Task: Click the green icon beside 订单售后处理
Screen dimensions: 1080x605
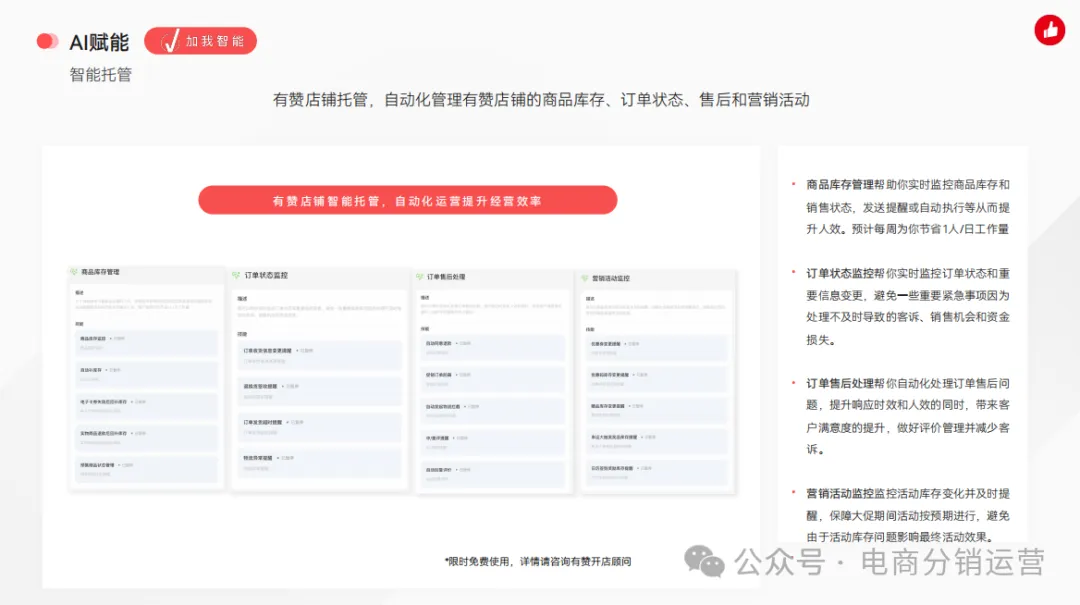Action: [x=419, y=277]
